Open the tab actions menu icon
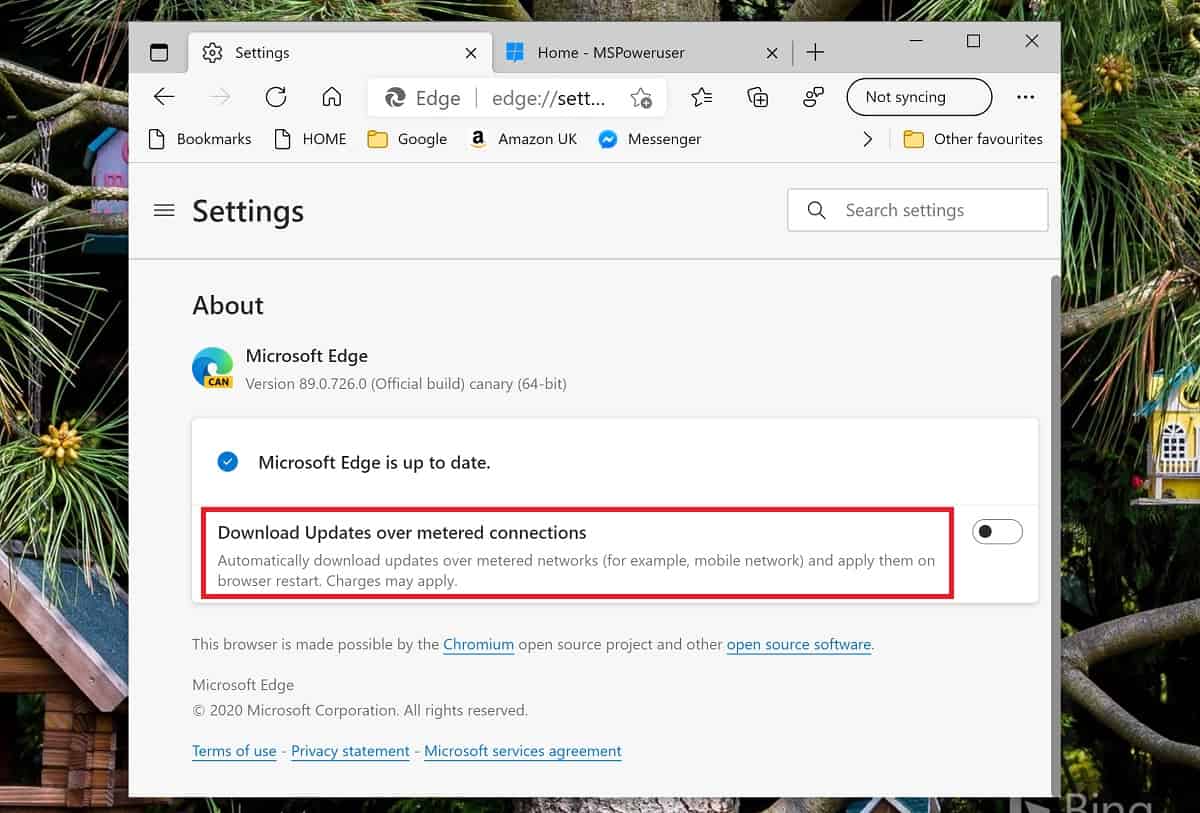 (159, 53)
